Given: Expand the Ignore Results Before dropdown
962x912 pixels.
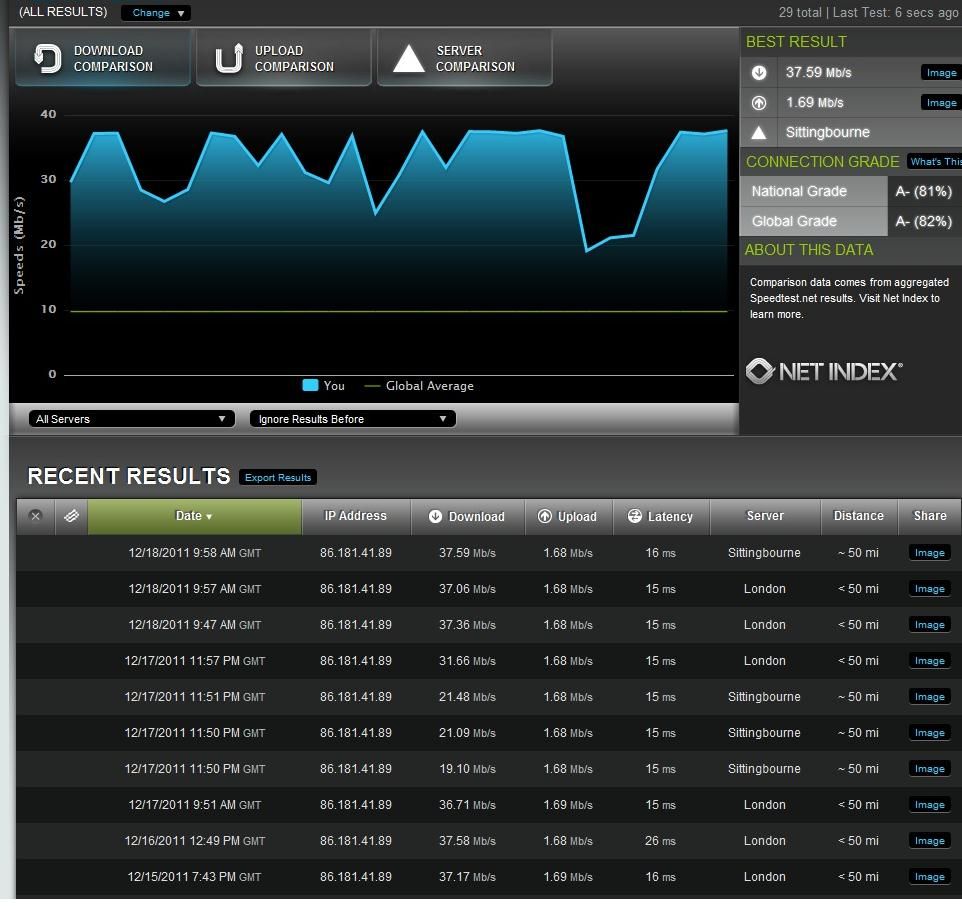Looking at the screenshot, I should point(352,419).
